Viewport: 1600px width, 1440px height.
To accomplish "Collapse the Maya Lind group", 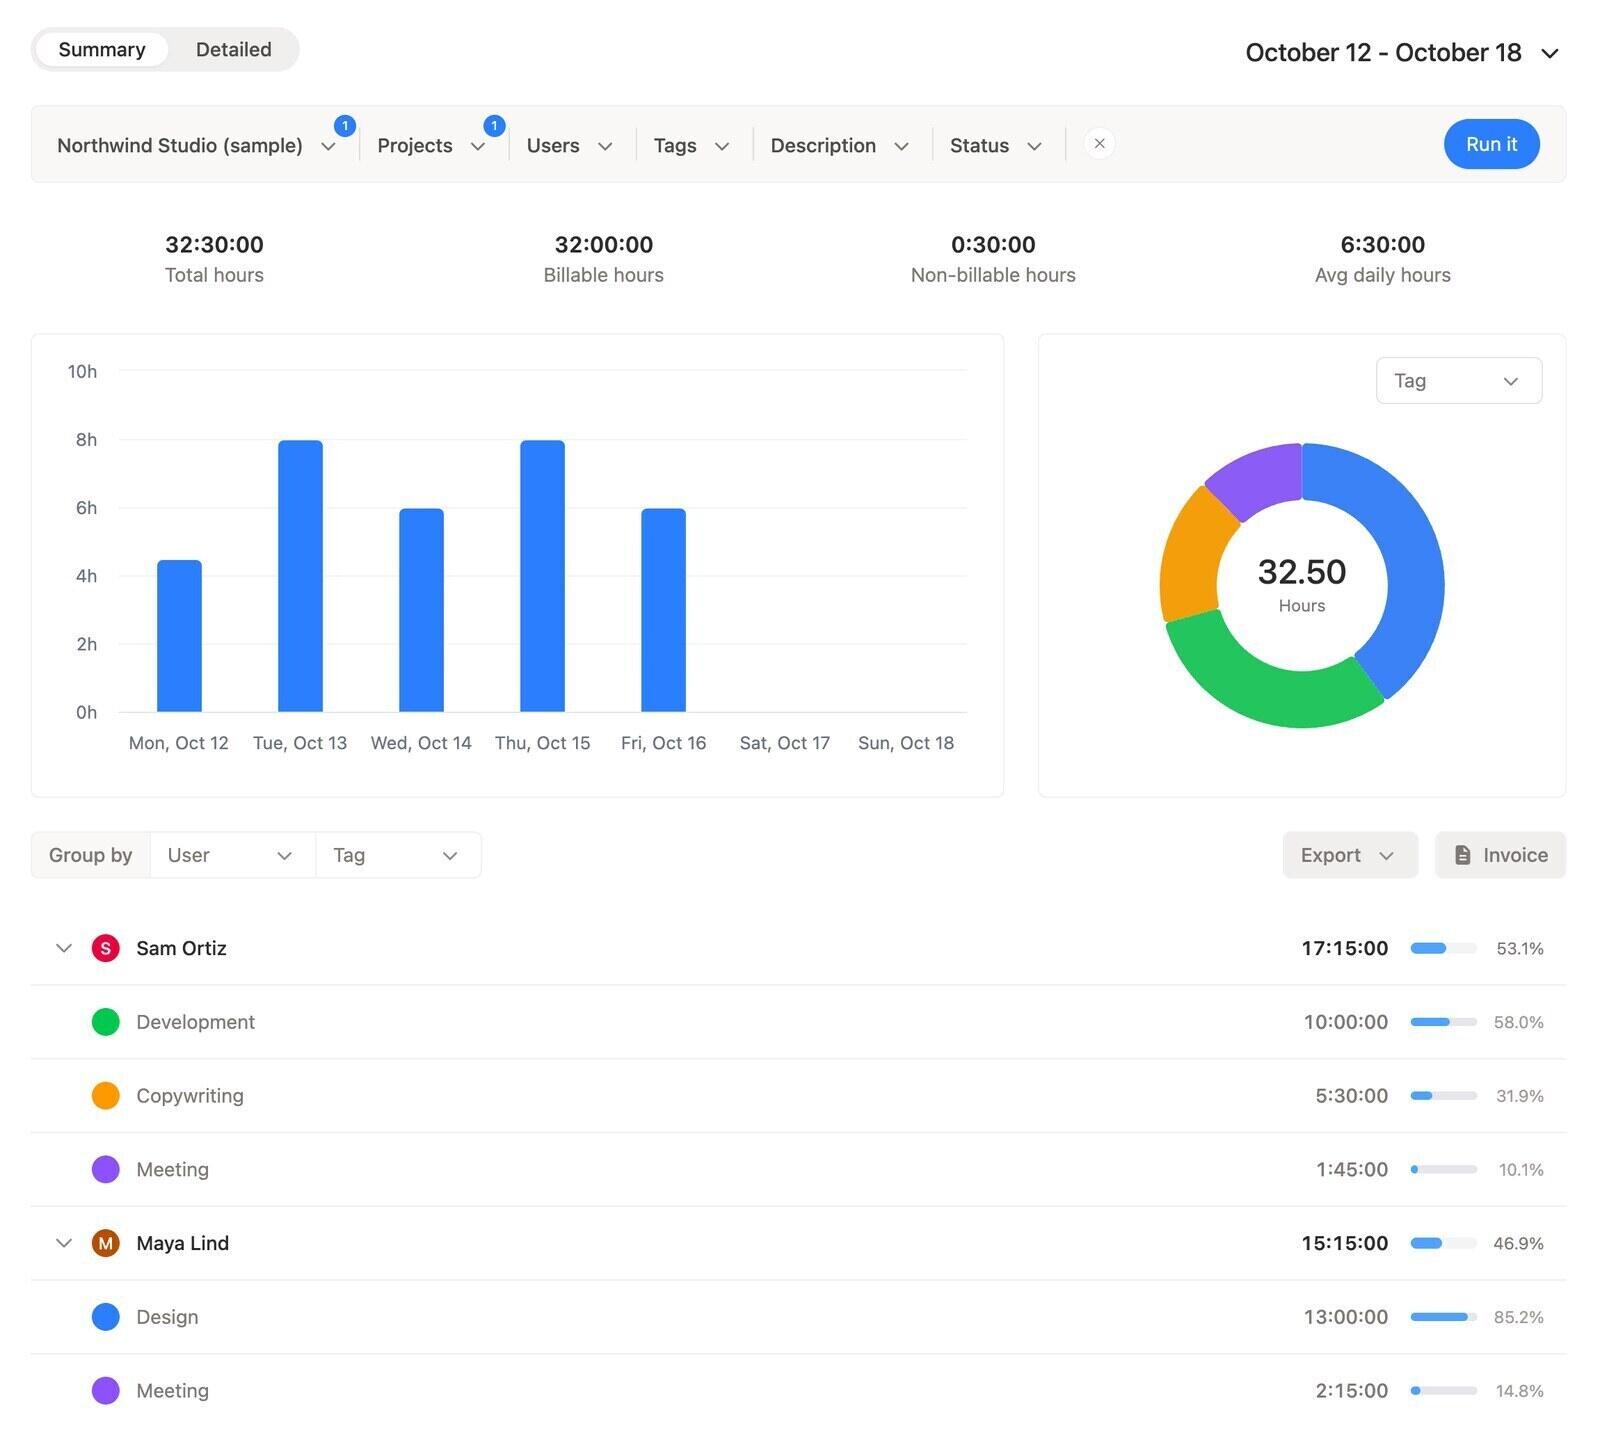I will (64, 1243).
